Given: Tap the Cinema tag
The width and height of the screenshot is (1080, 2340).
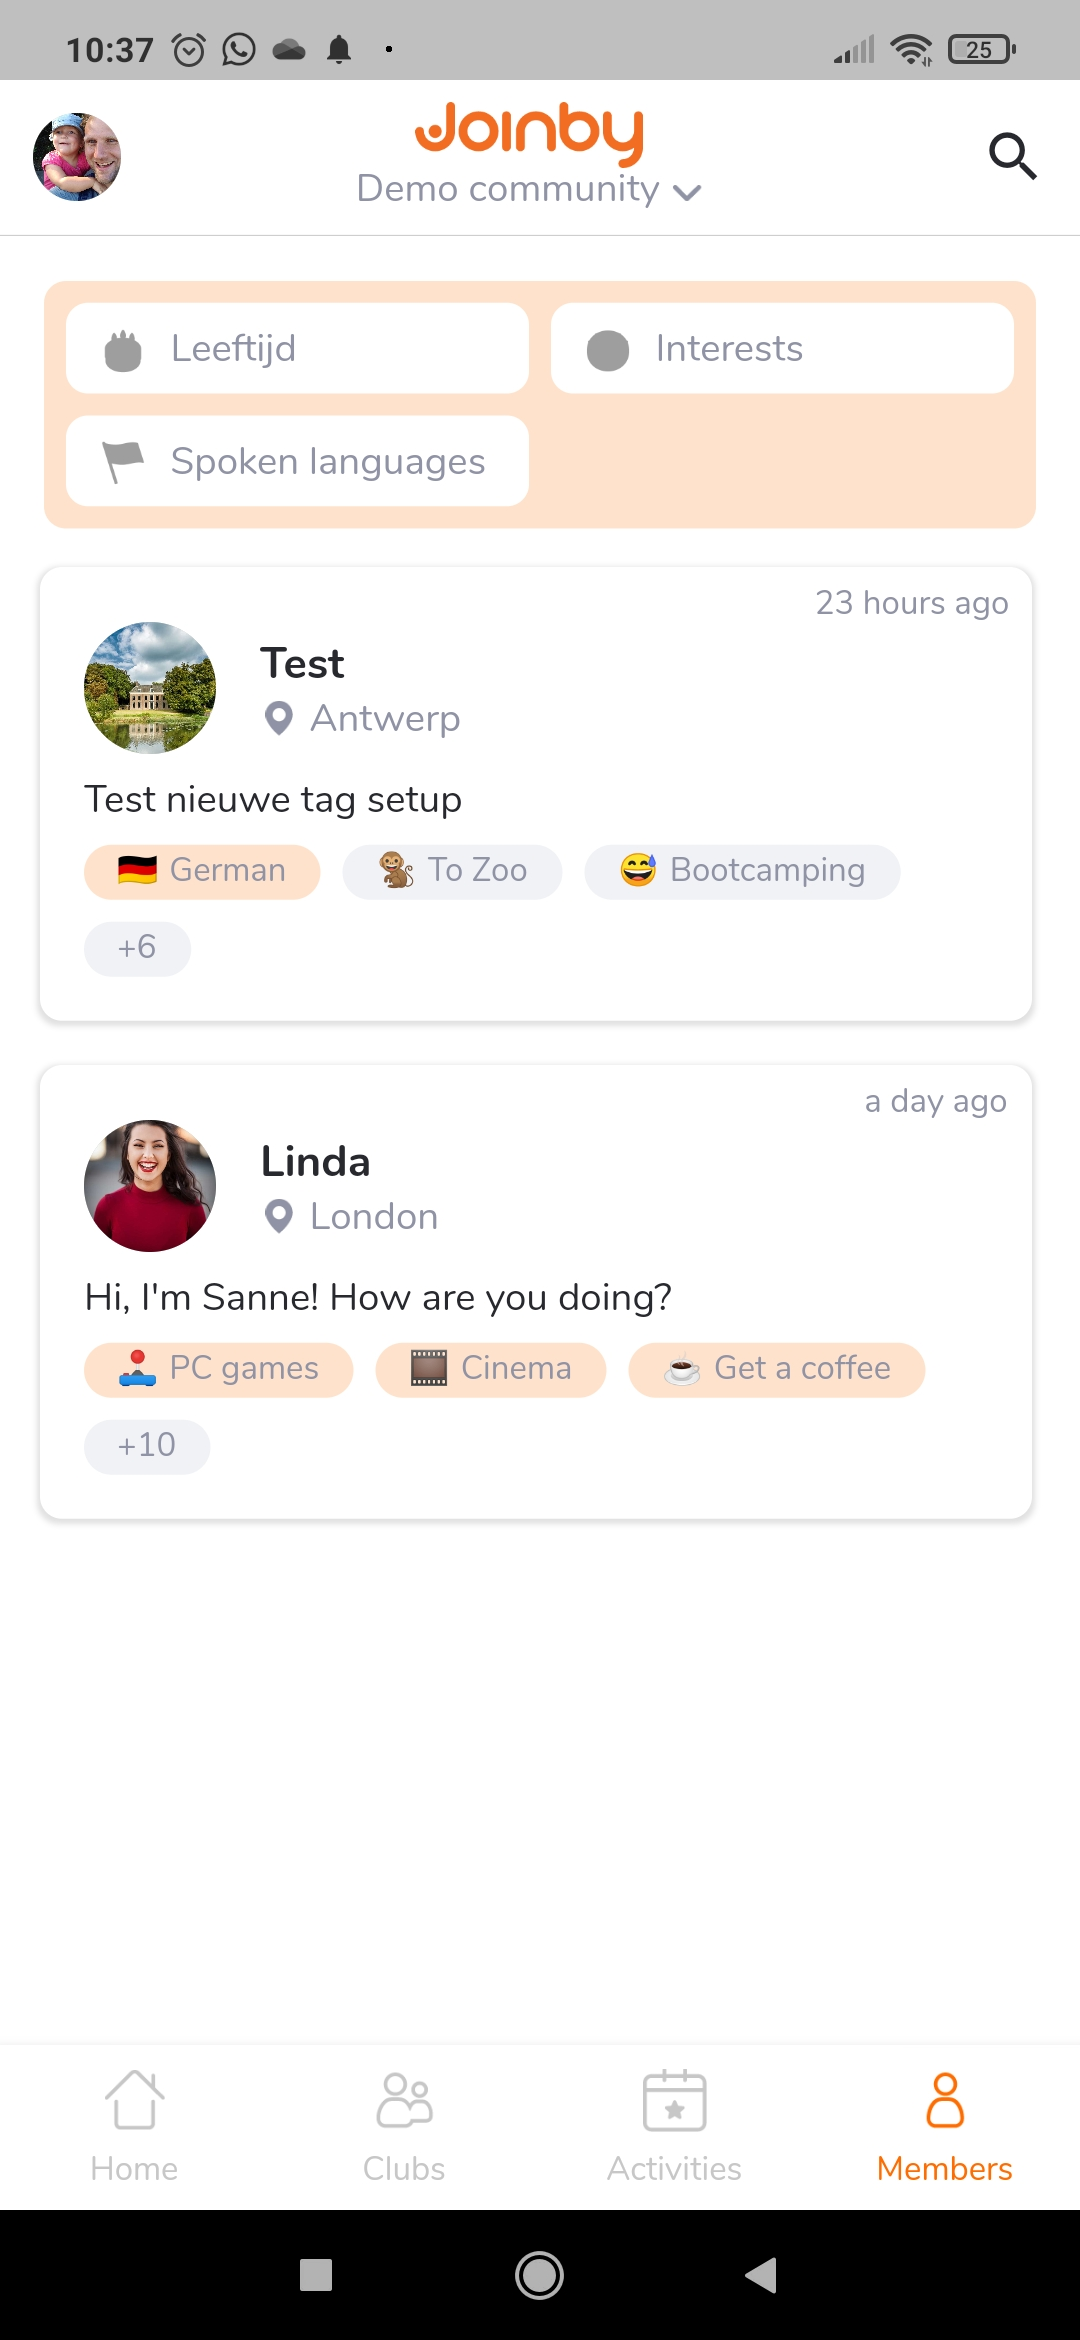Looking at the screenshot, I should [x=491, y=1369].
